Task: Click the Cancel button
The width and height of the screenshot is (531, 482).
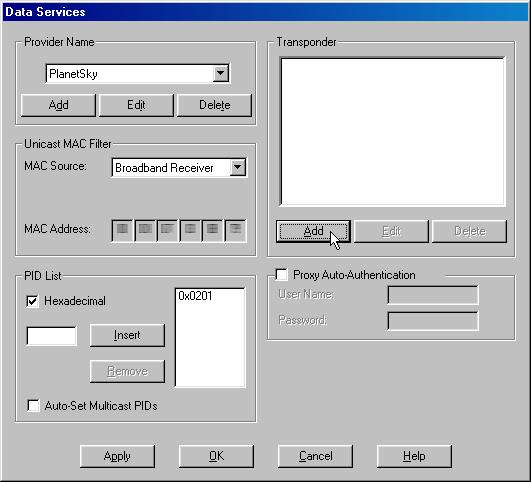Action: click(x=315, y=456)
